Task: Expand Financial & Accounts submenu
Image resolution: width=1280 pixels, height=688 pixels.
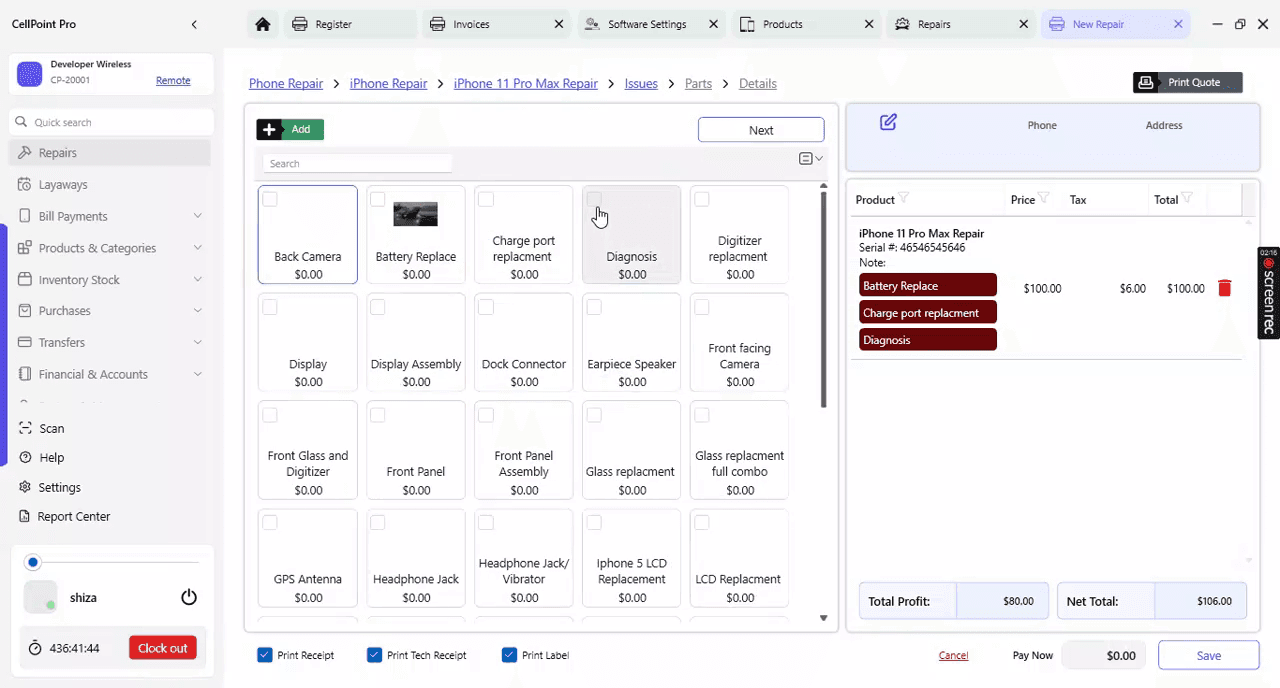Action: (x=197, y=374)
